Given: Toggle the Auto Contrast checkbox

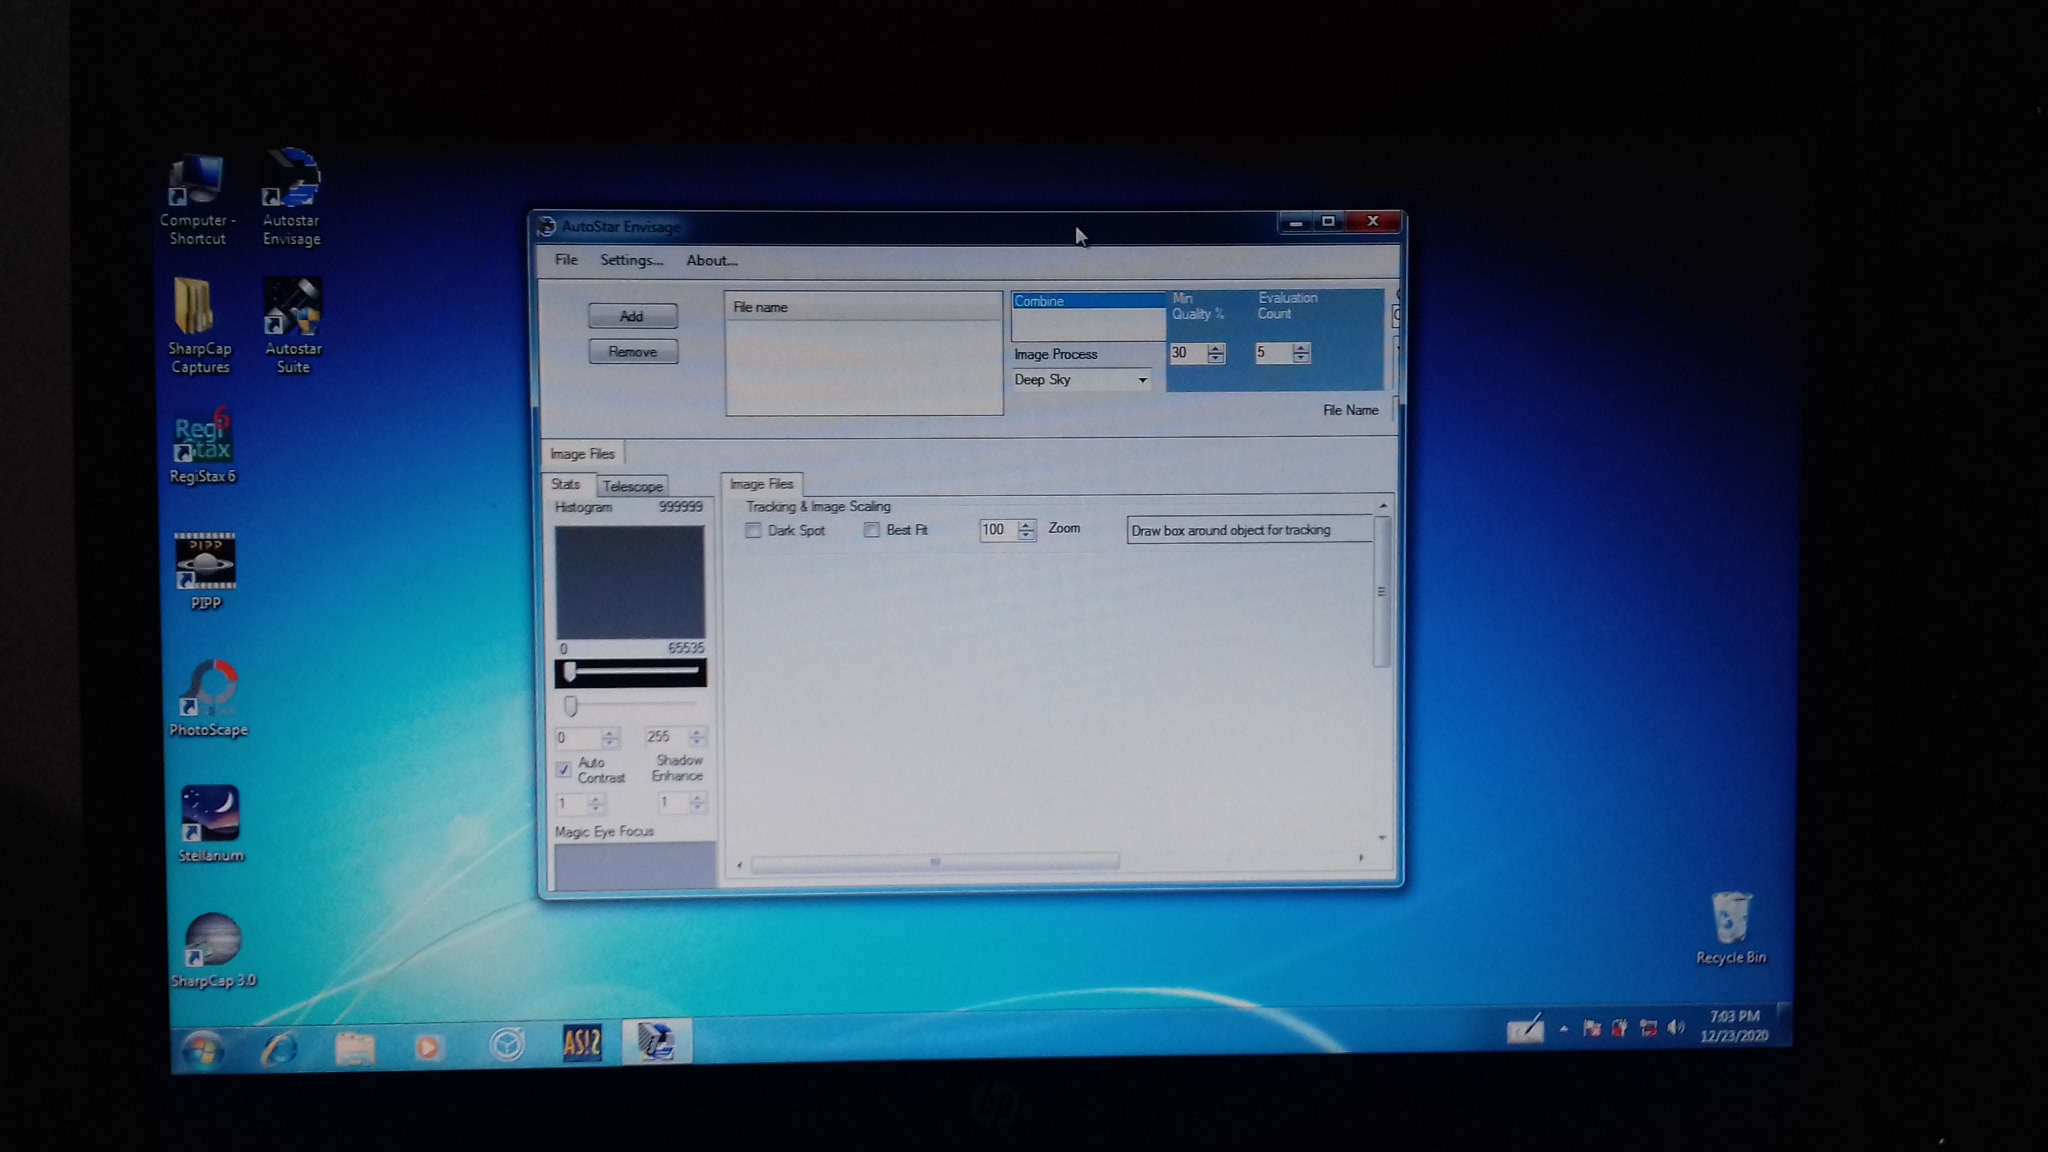Looking at the screenshot, I should coord(563,770).
